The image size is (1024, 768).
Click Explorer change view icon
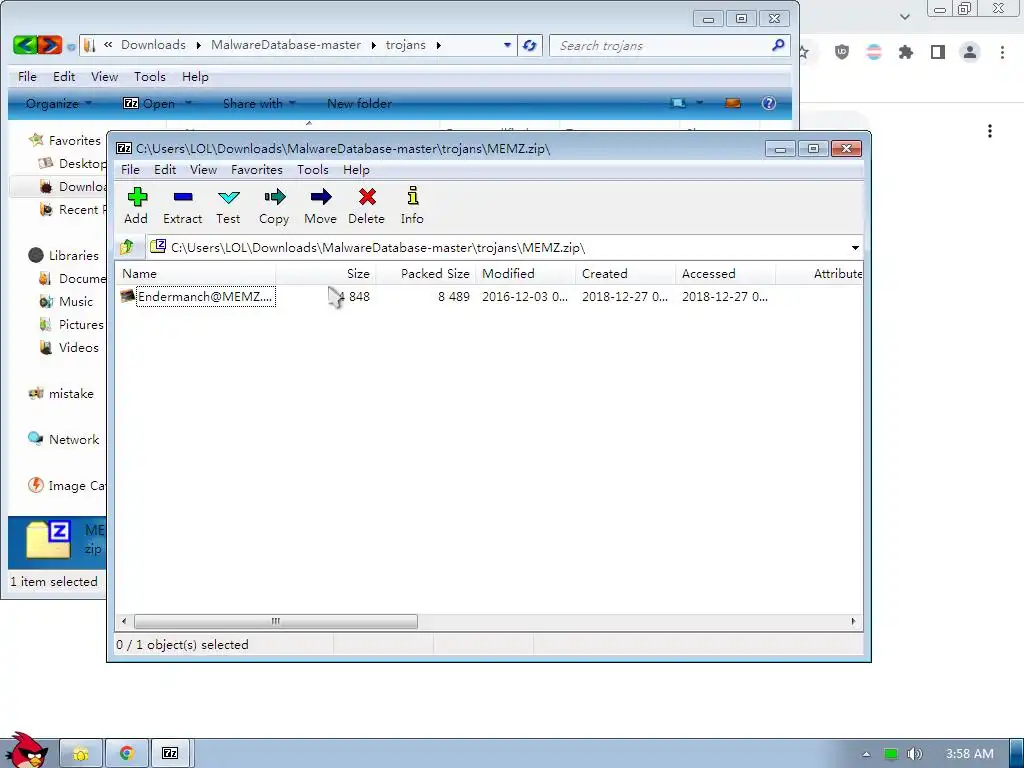[x=679, y=103]
